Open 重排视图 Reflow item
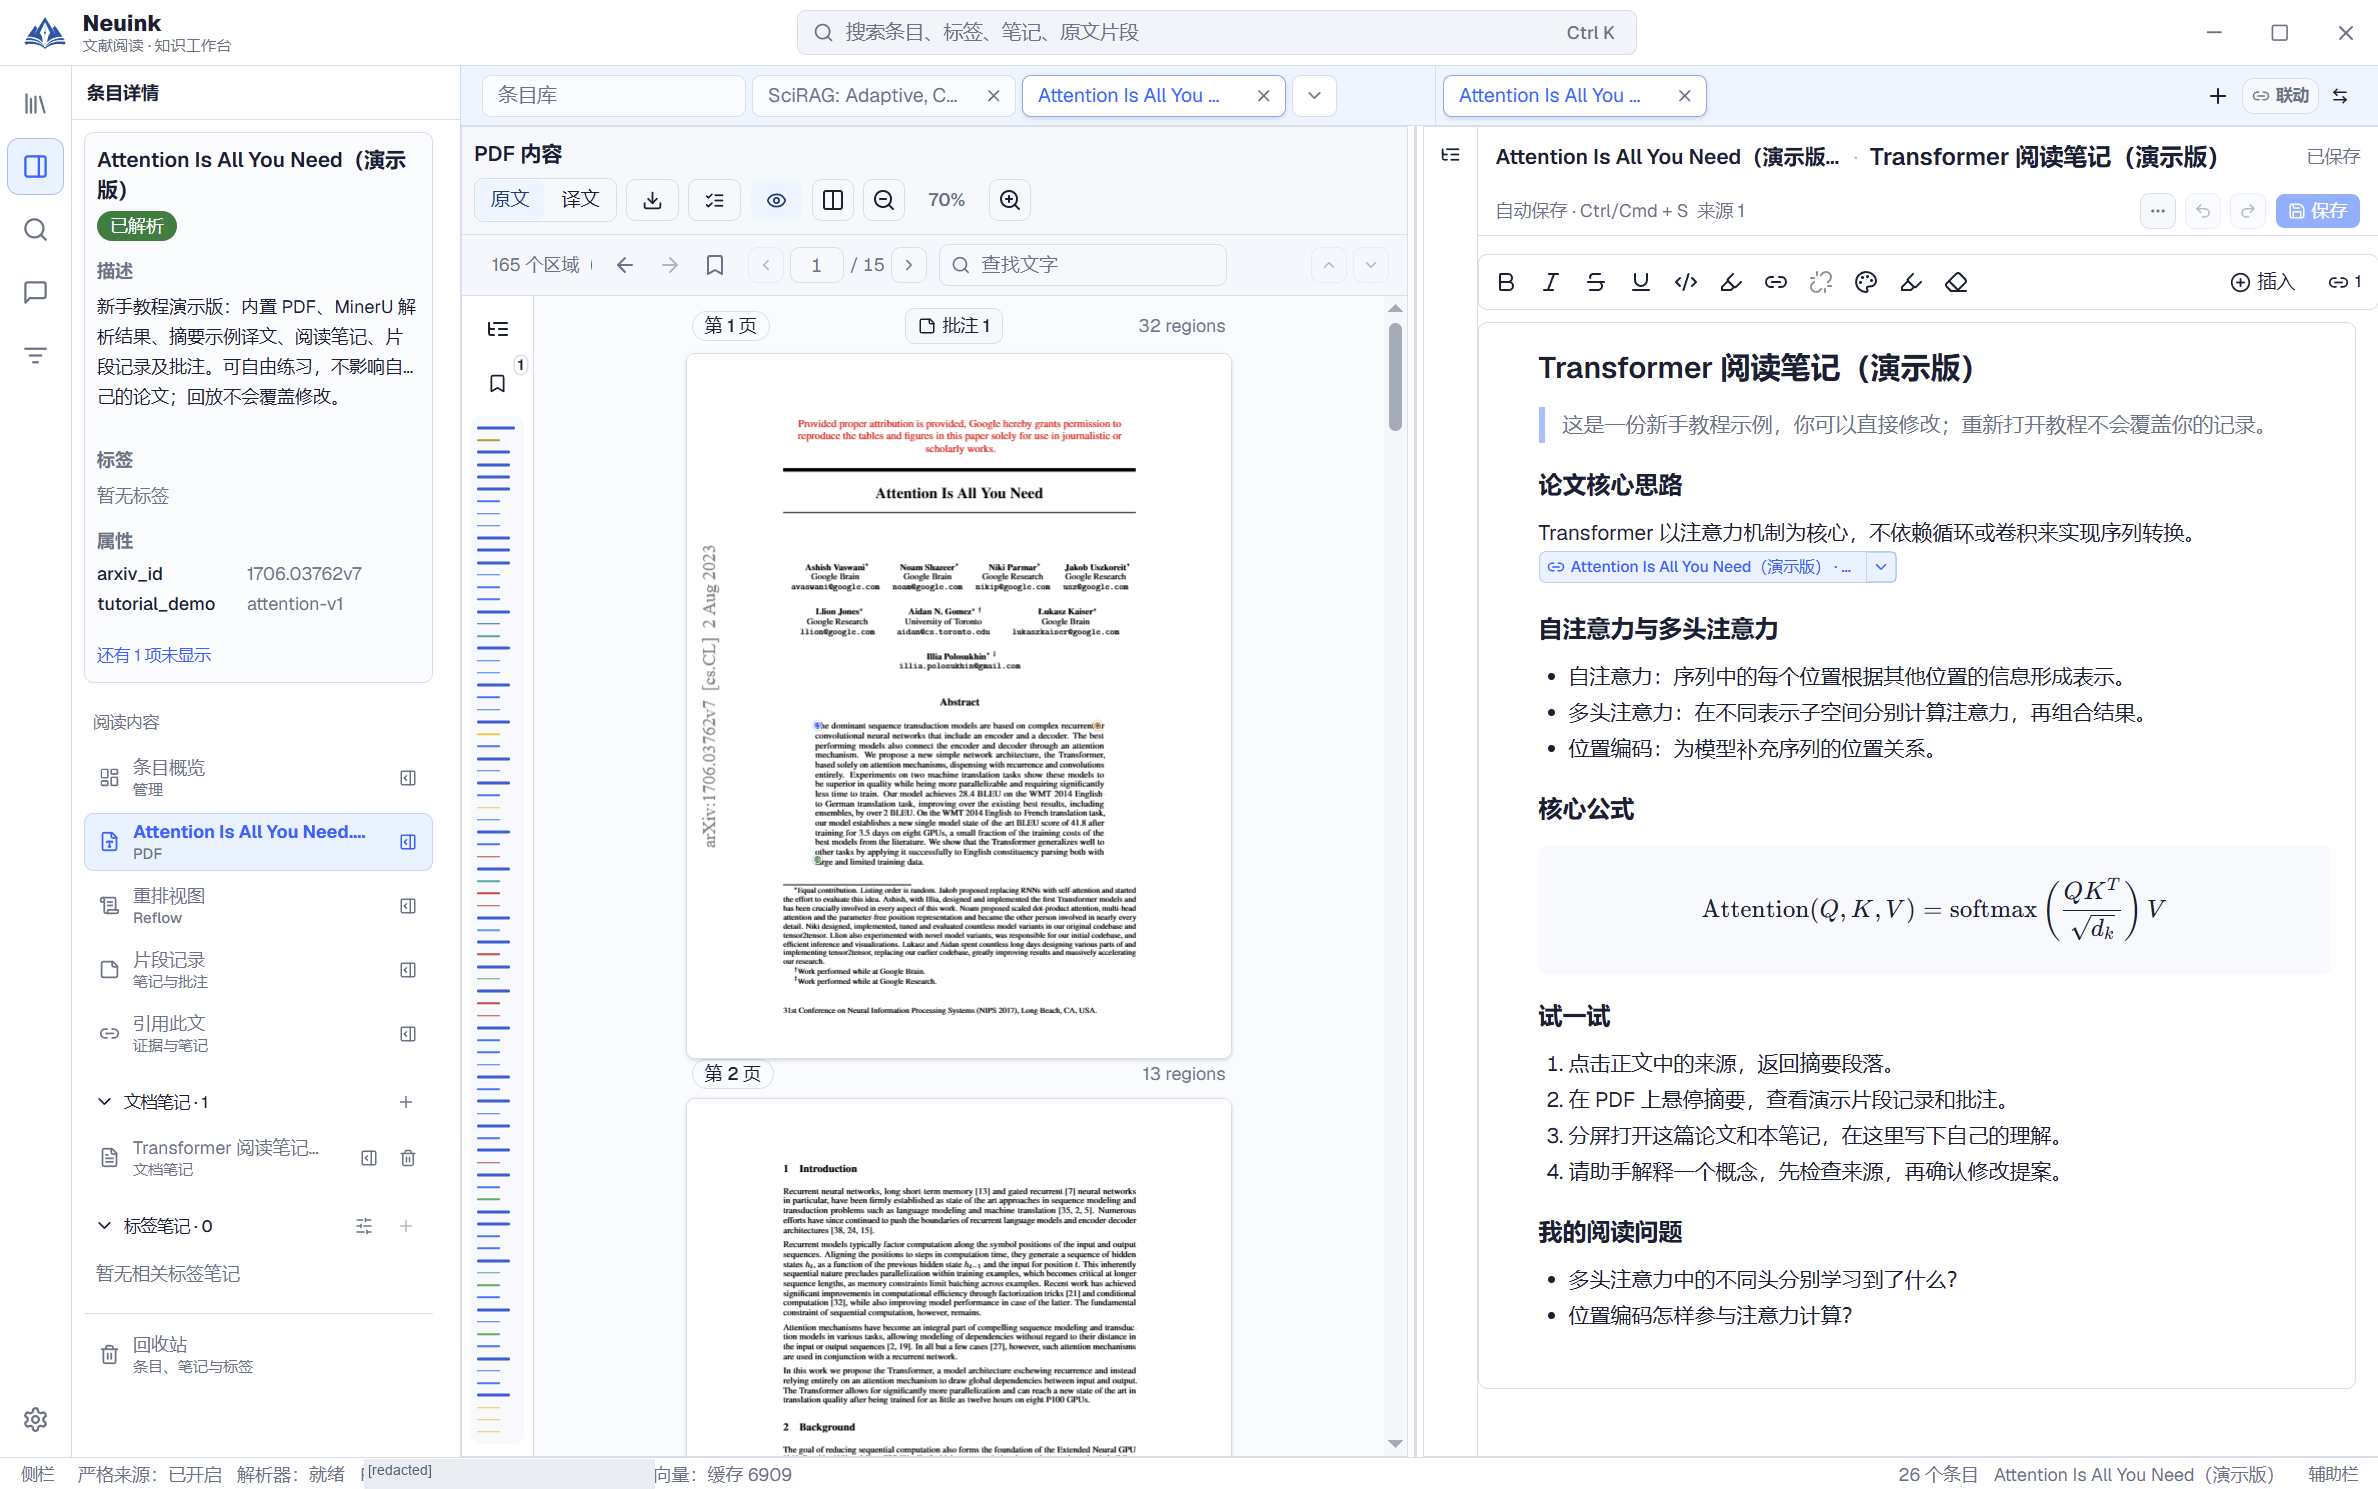The height and width of the screenshot is (1489, 2378). click(x=258, y=906)
